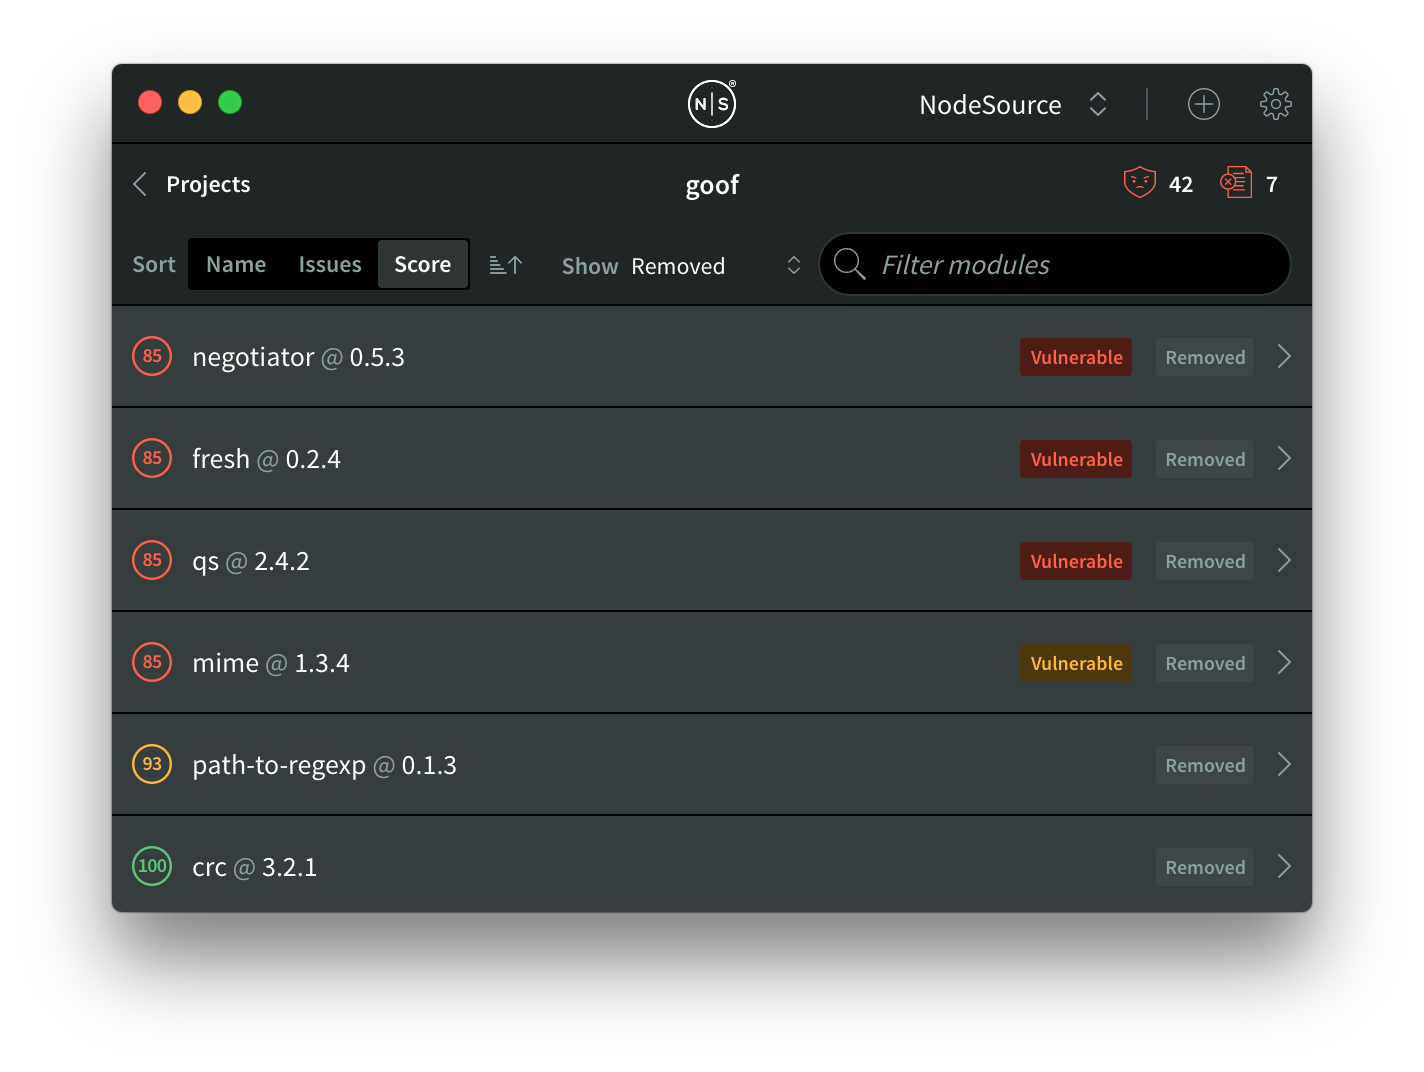The image size is (1424, 1072).
Task: Expand the fresh row chevron
Action: pyautogui.click(x=1284, y=459)
